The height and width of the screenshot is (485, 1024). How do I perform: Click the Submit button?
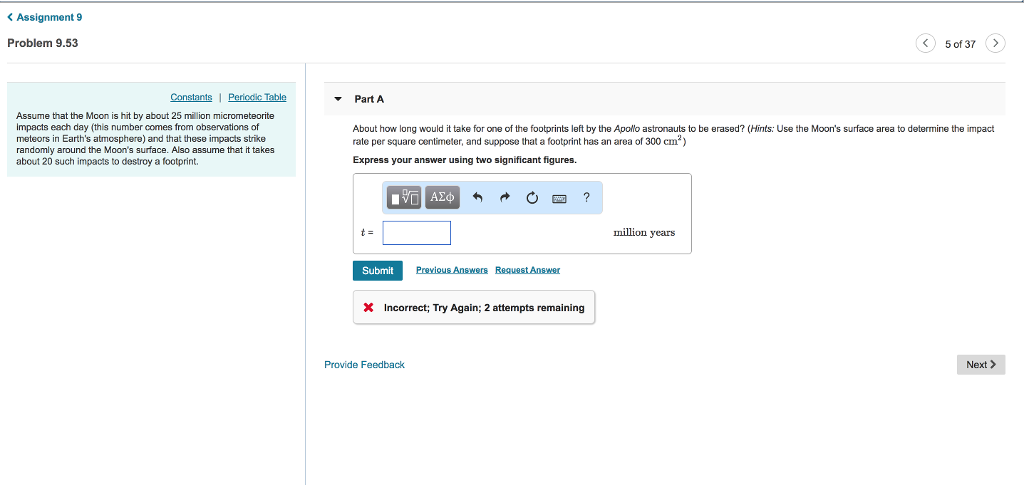[x=377, y=270]
